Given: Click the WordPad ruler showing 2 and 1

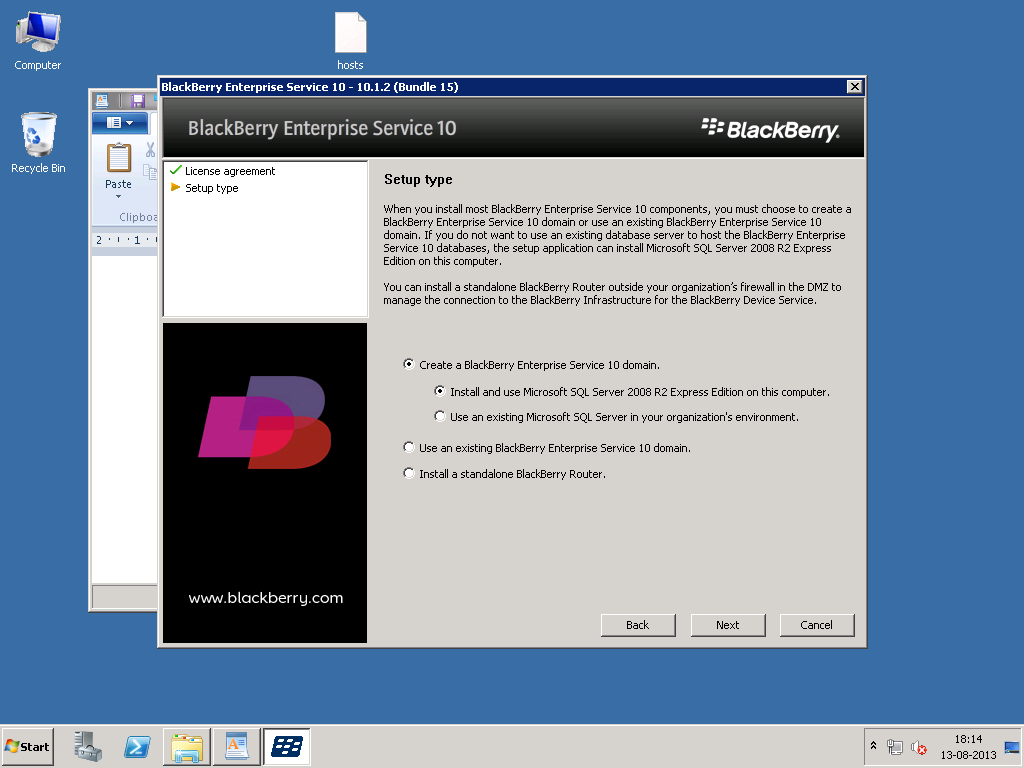Looking at the screenshot, I should click(x=125, y=240).
